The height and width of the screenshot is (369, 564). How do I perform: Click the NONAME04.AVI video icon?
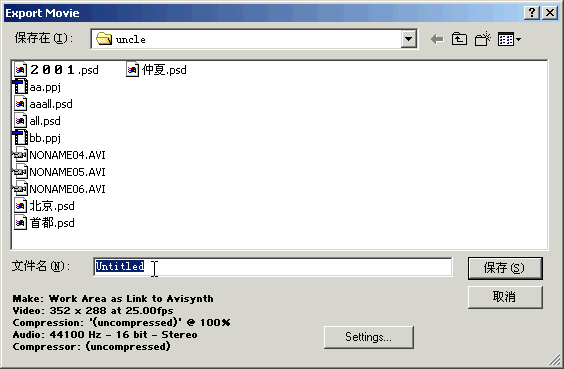pos(20,155)
